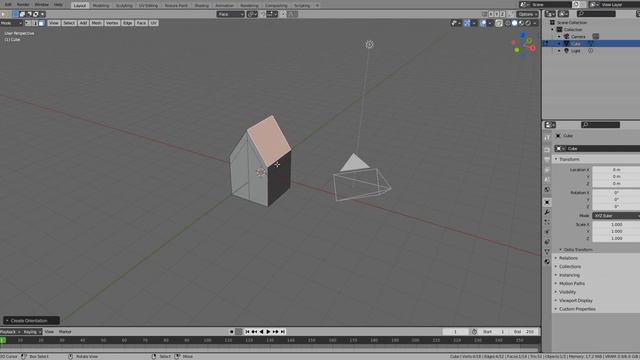
Task: Select face select mode icon
Action: coord(41,23)
